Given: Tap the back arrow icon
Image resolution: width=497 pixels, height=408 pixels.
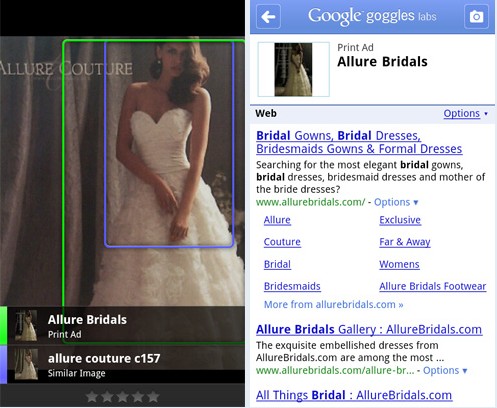Looking at the screenshot, I should tap(268, 17).
